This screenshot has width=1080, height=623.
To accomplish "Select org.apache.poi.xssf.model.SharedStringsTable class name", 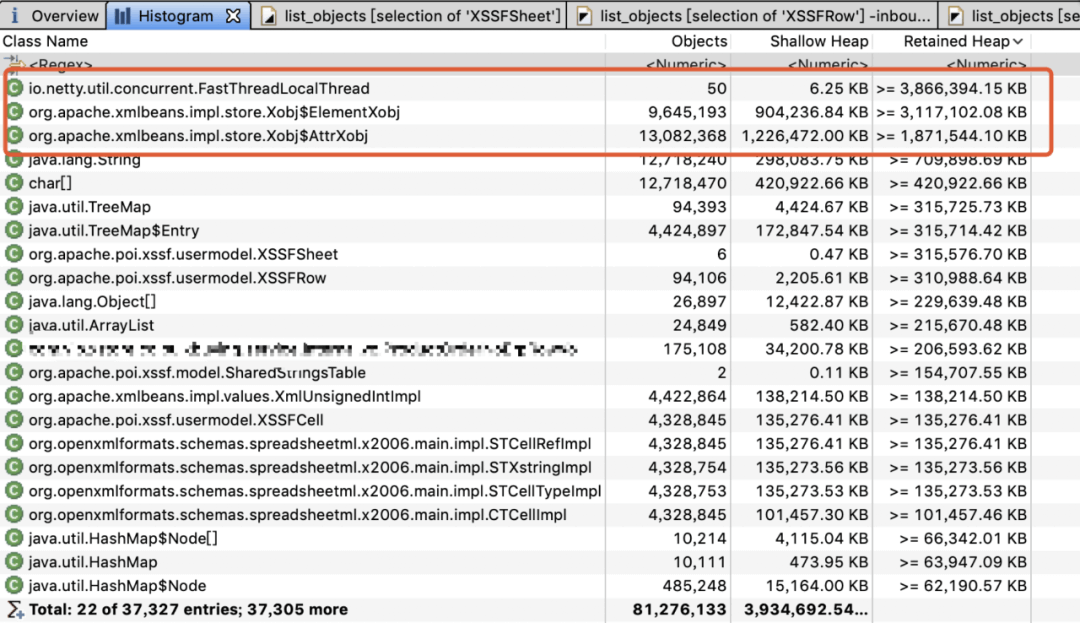I will point(197,372).
